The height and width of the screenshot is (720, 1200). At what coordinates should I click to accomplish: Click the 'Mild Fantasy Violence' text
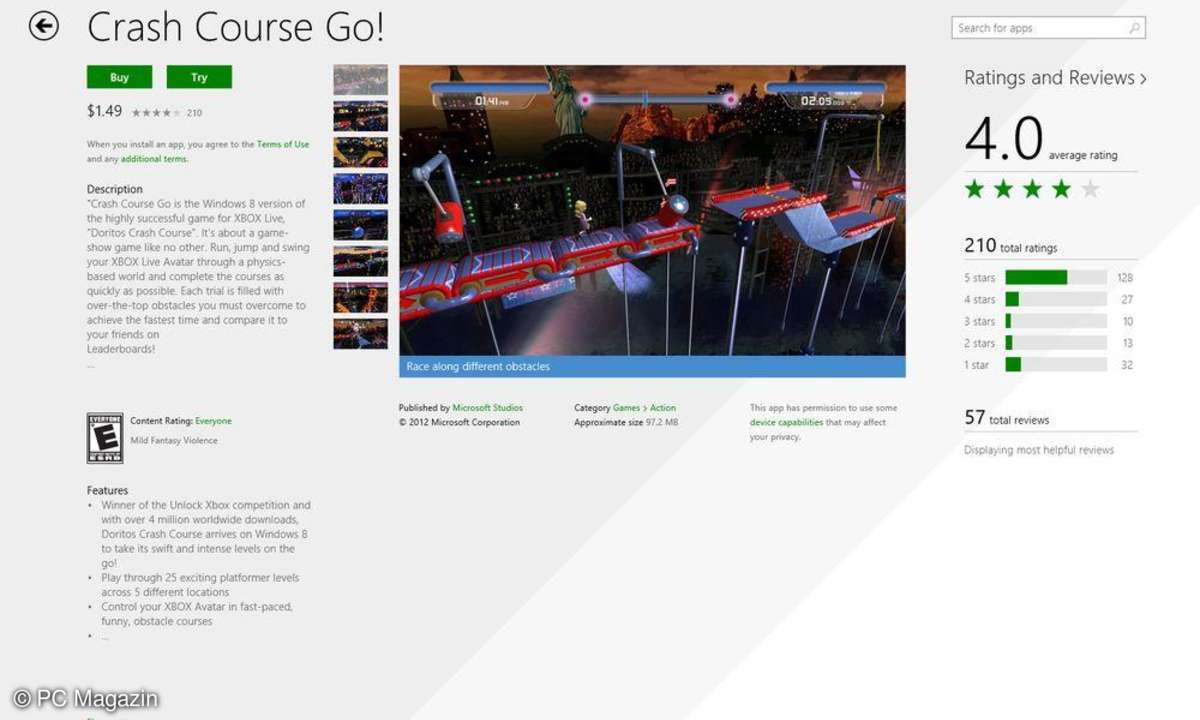[x=174, y=440]
